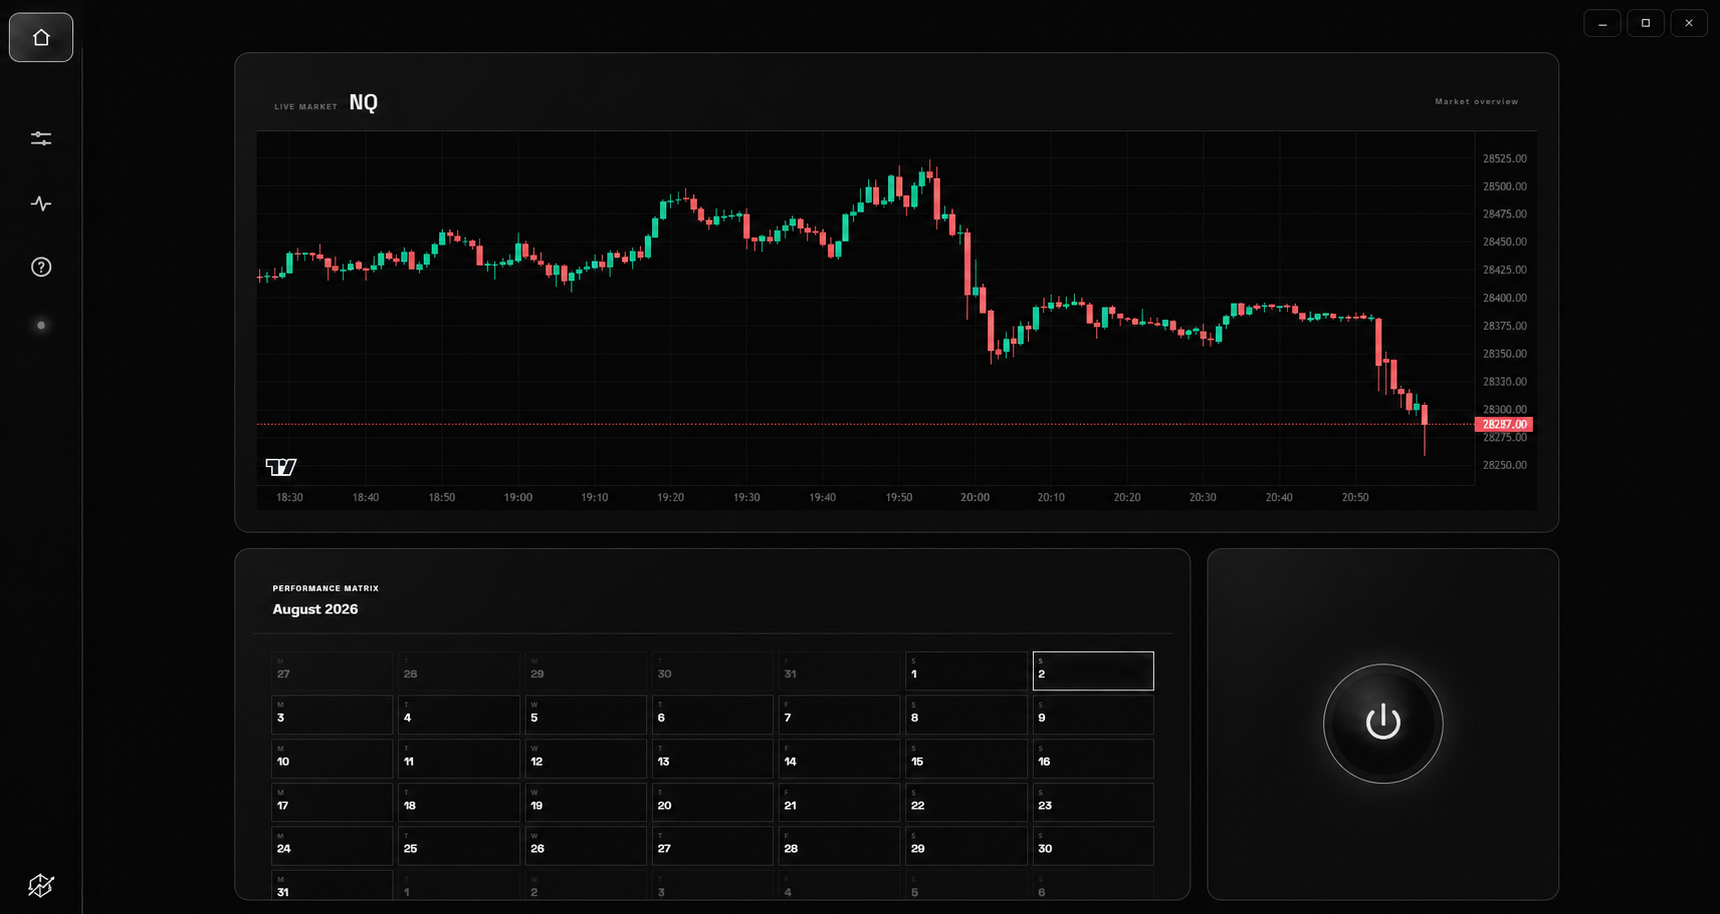Select the dimmed July 27 calendar cell

(x=332, y=671)
